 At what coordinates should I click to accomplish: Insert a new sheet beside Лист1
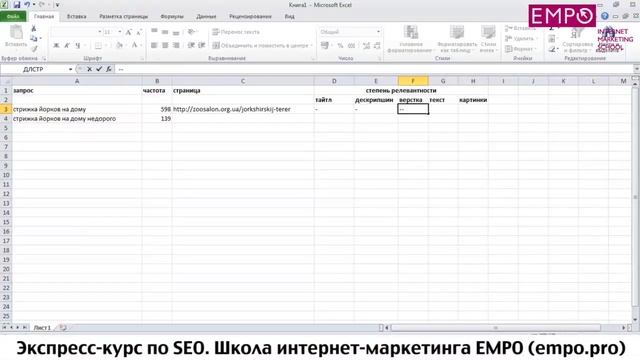[62, 327]
